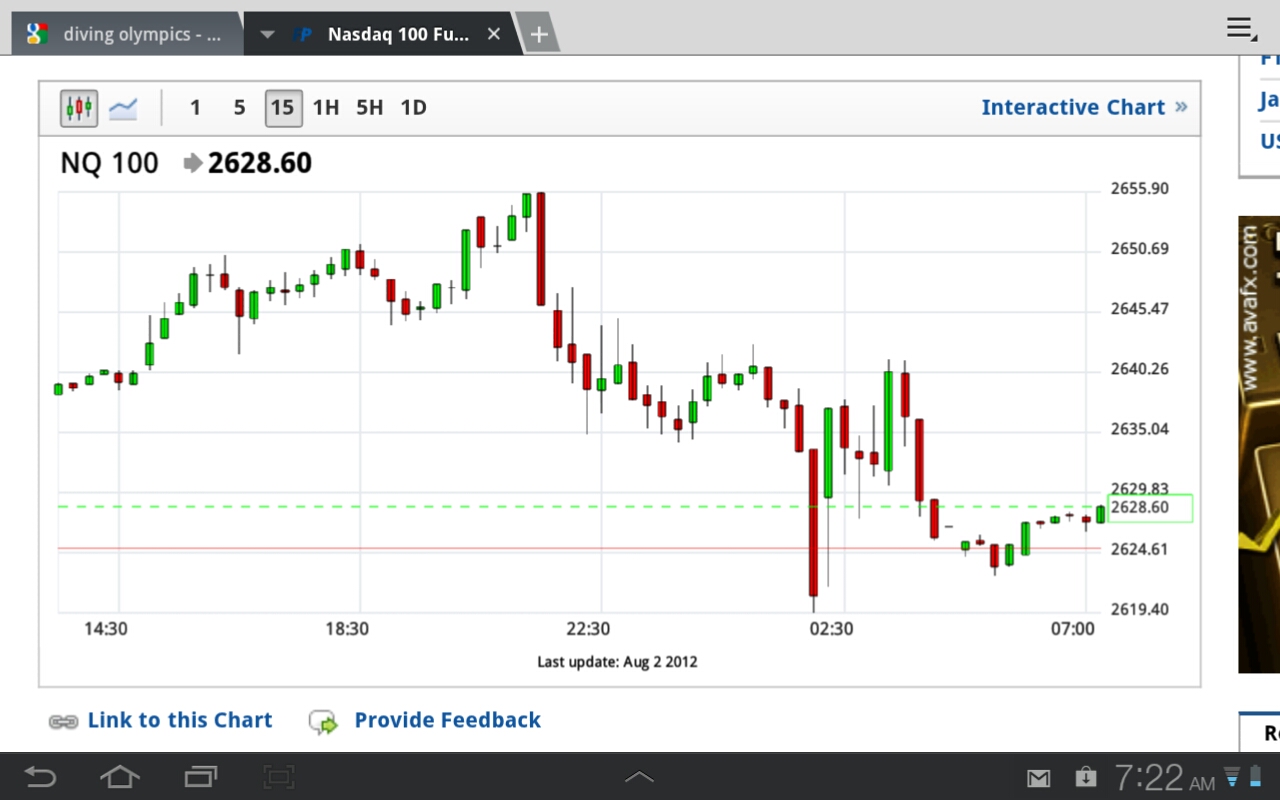Open the download notification icon
The width and height of the screenshot is (1280, 800).
1085,776
